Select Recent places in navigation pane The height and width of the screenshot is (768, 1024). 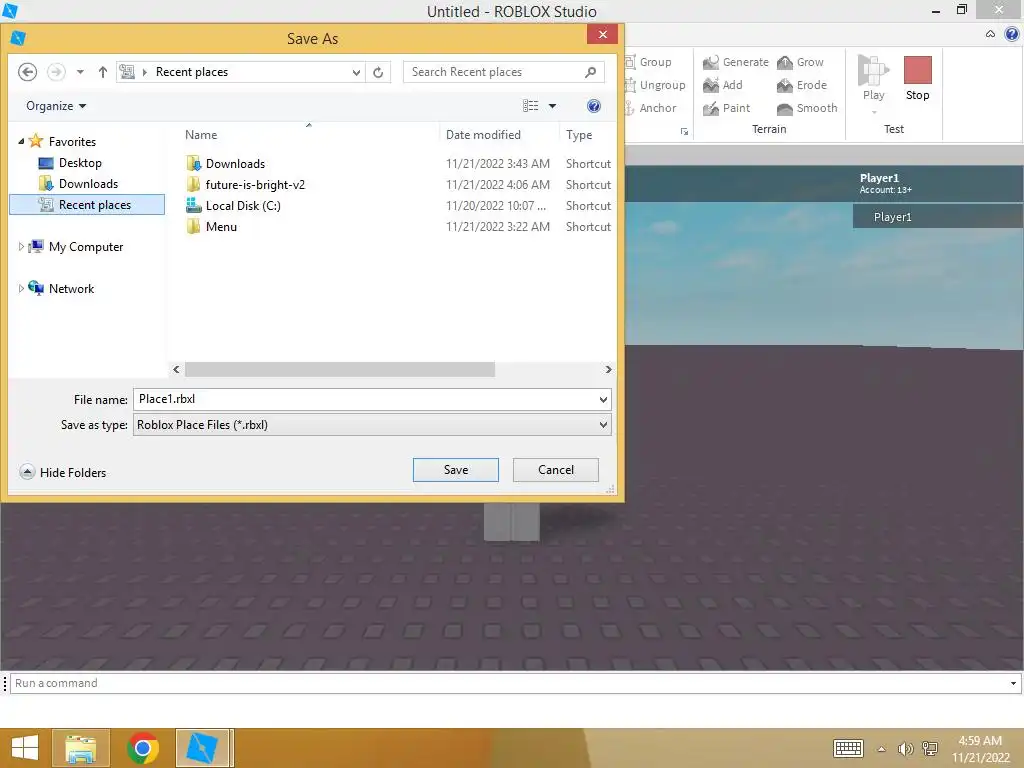[x=87, y=204]
